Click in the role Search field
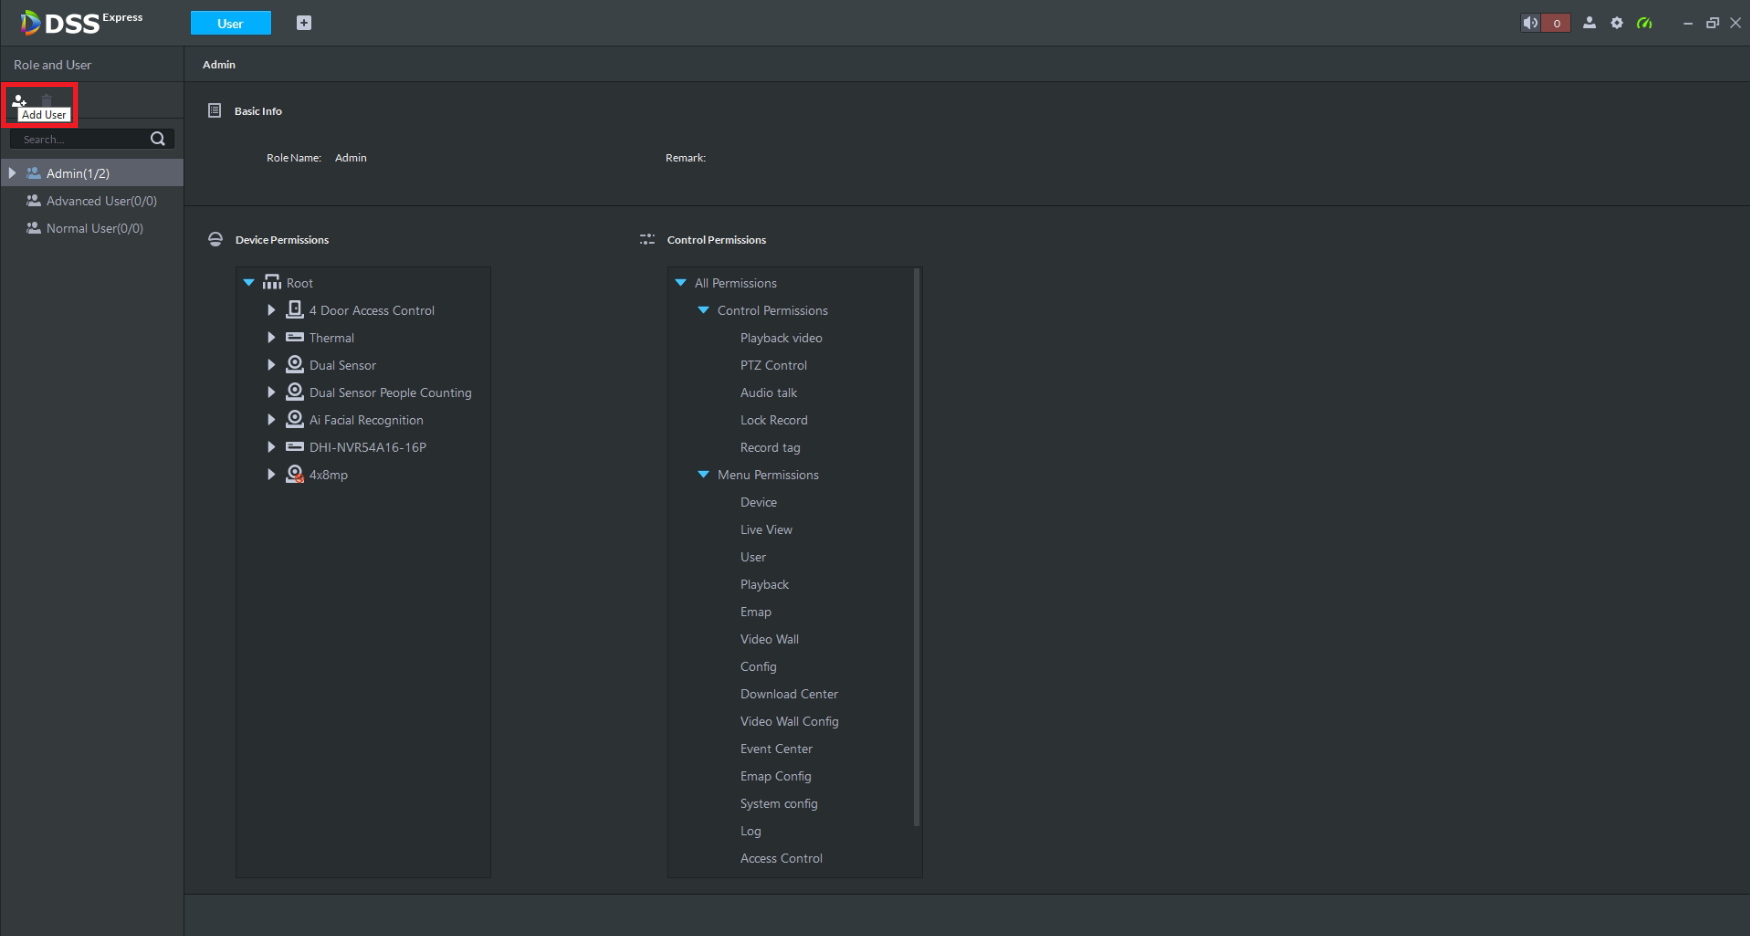The height and width of the screenshot is (936, 1750). [x=82, y=139]
